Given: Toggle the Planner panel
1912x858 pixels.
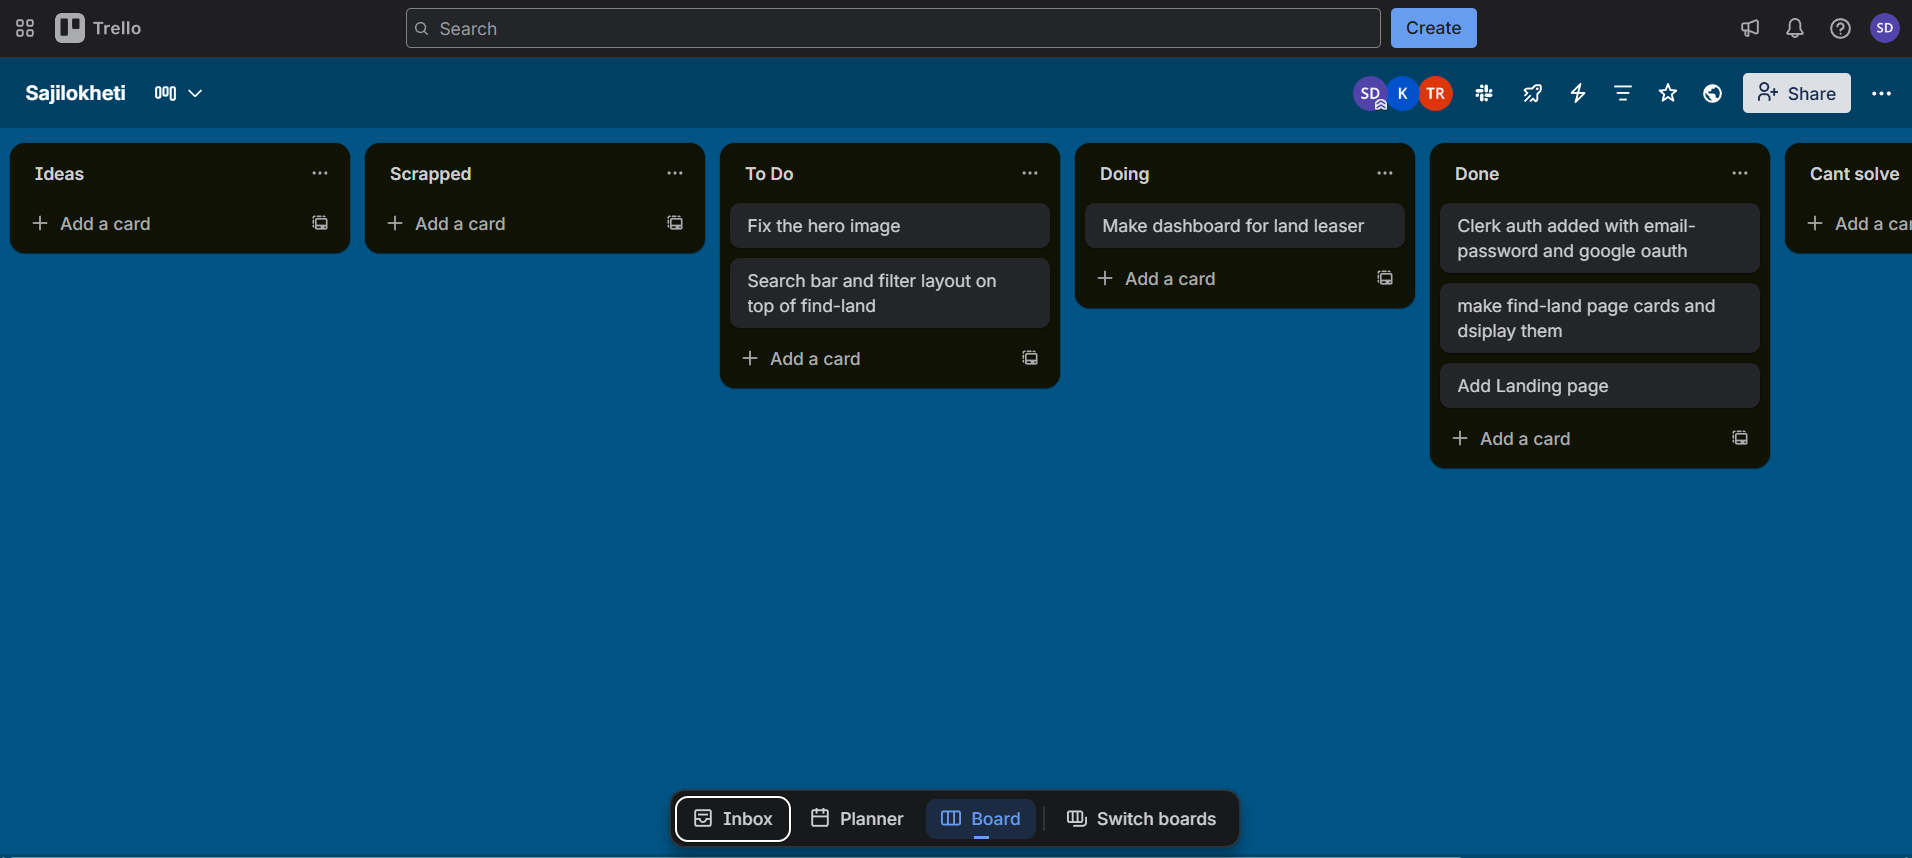Looking at the screenshot, I should [857, 819].
